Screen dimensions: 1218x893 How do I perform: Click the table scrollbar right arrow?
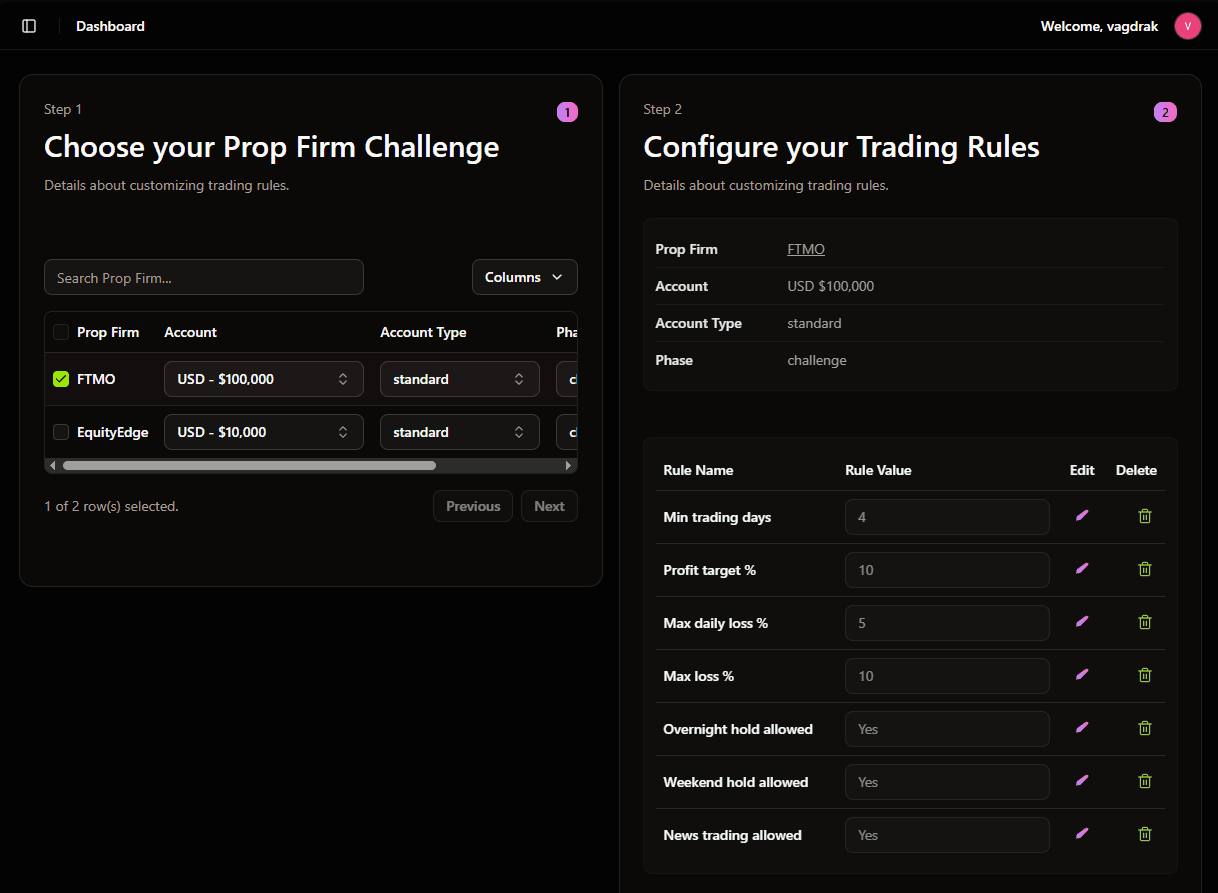[x=569, y=466]
